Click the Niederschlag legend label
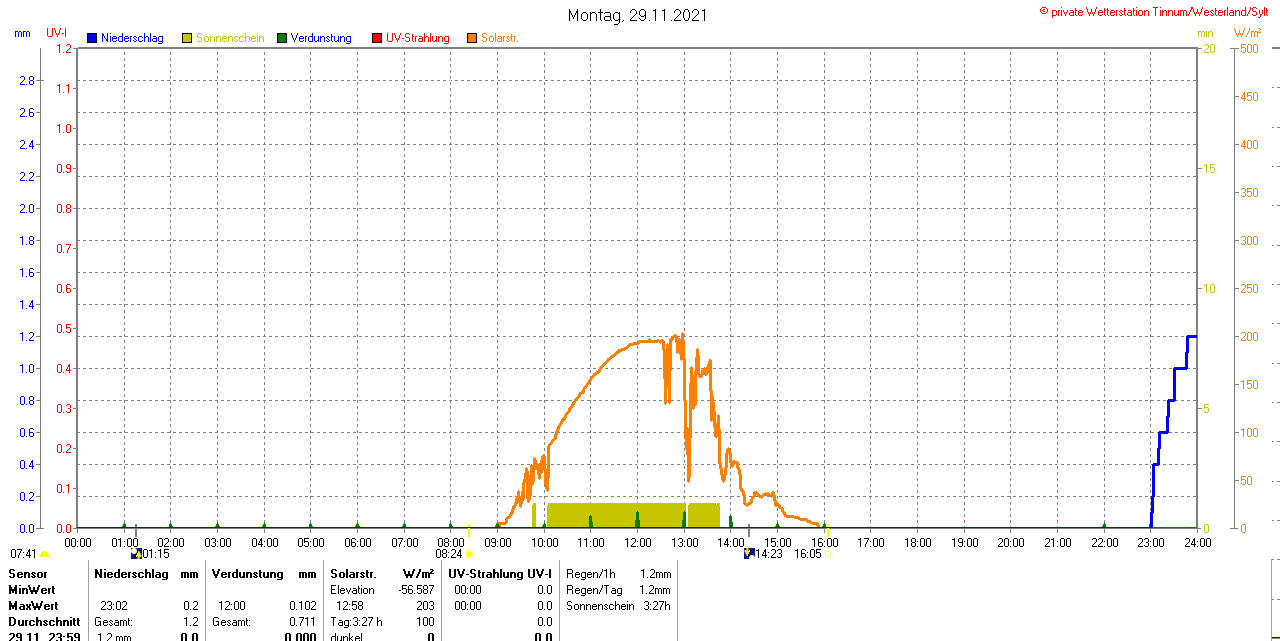This screenshot has width=1280, height=641. tap(132, 38)
